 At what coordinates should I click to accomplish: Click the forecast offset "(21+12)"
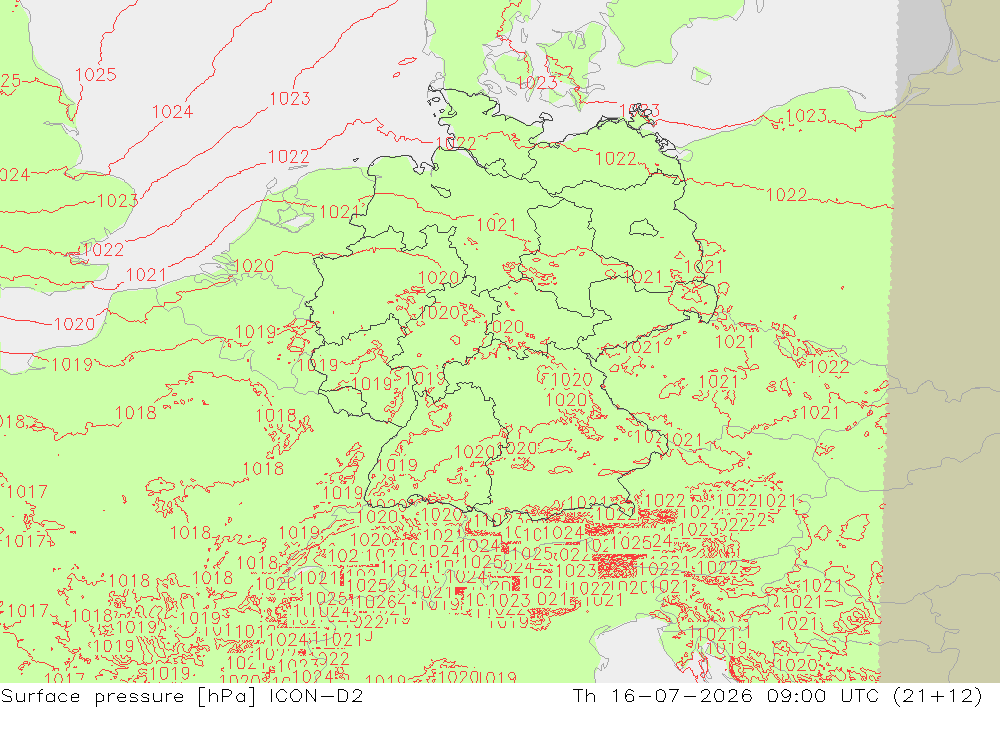(x=938, y=696)
